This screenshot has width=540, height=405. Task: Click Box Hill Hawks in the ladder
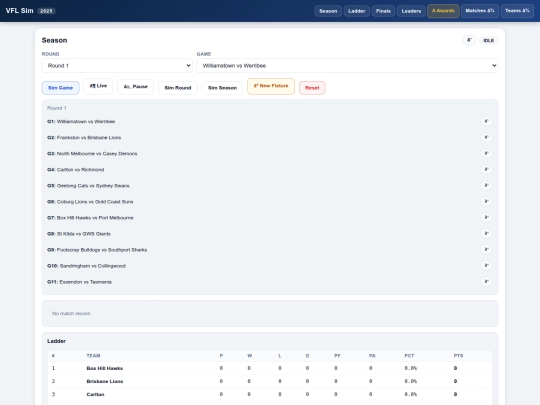(x=105, y=368)
